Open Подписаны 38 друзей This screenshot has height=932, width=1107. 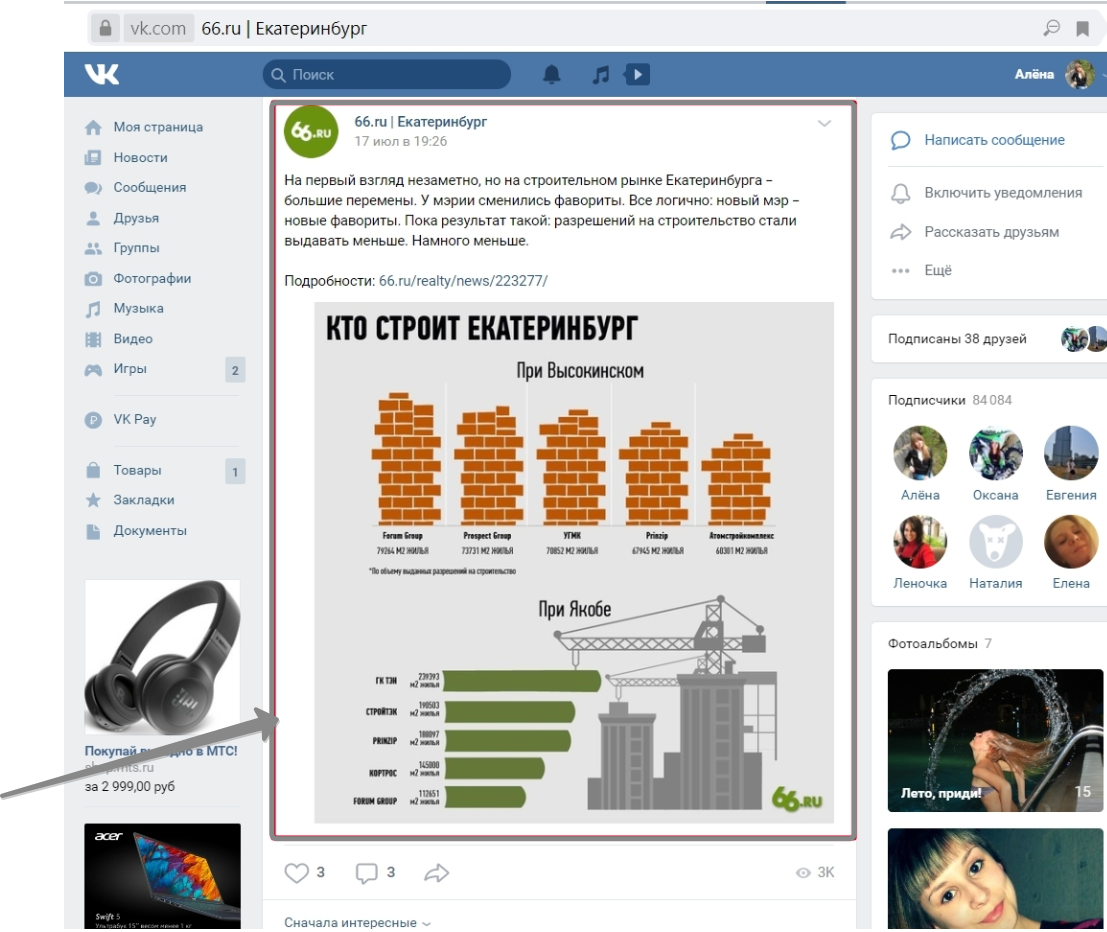[957, 339]
